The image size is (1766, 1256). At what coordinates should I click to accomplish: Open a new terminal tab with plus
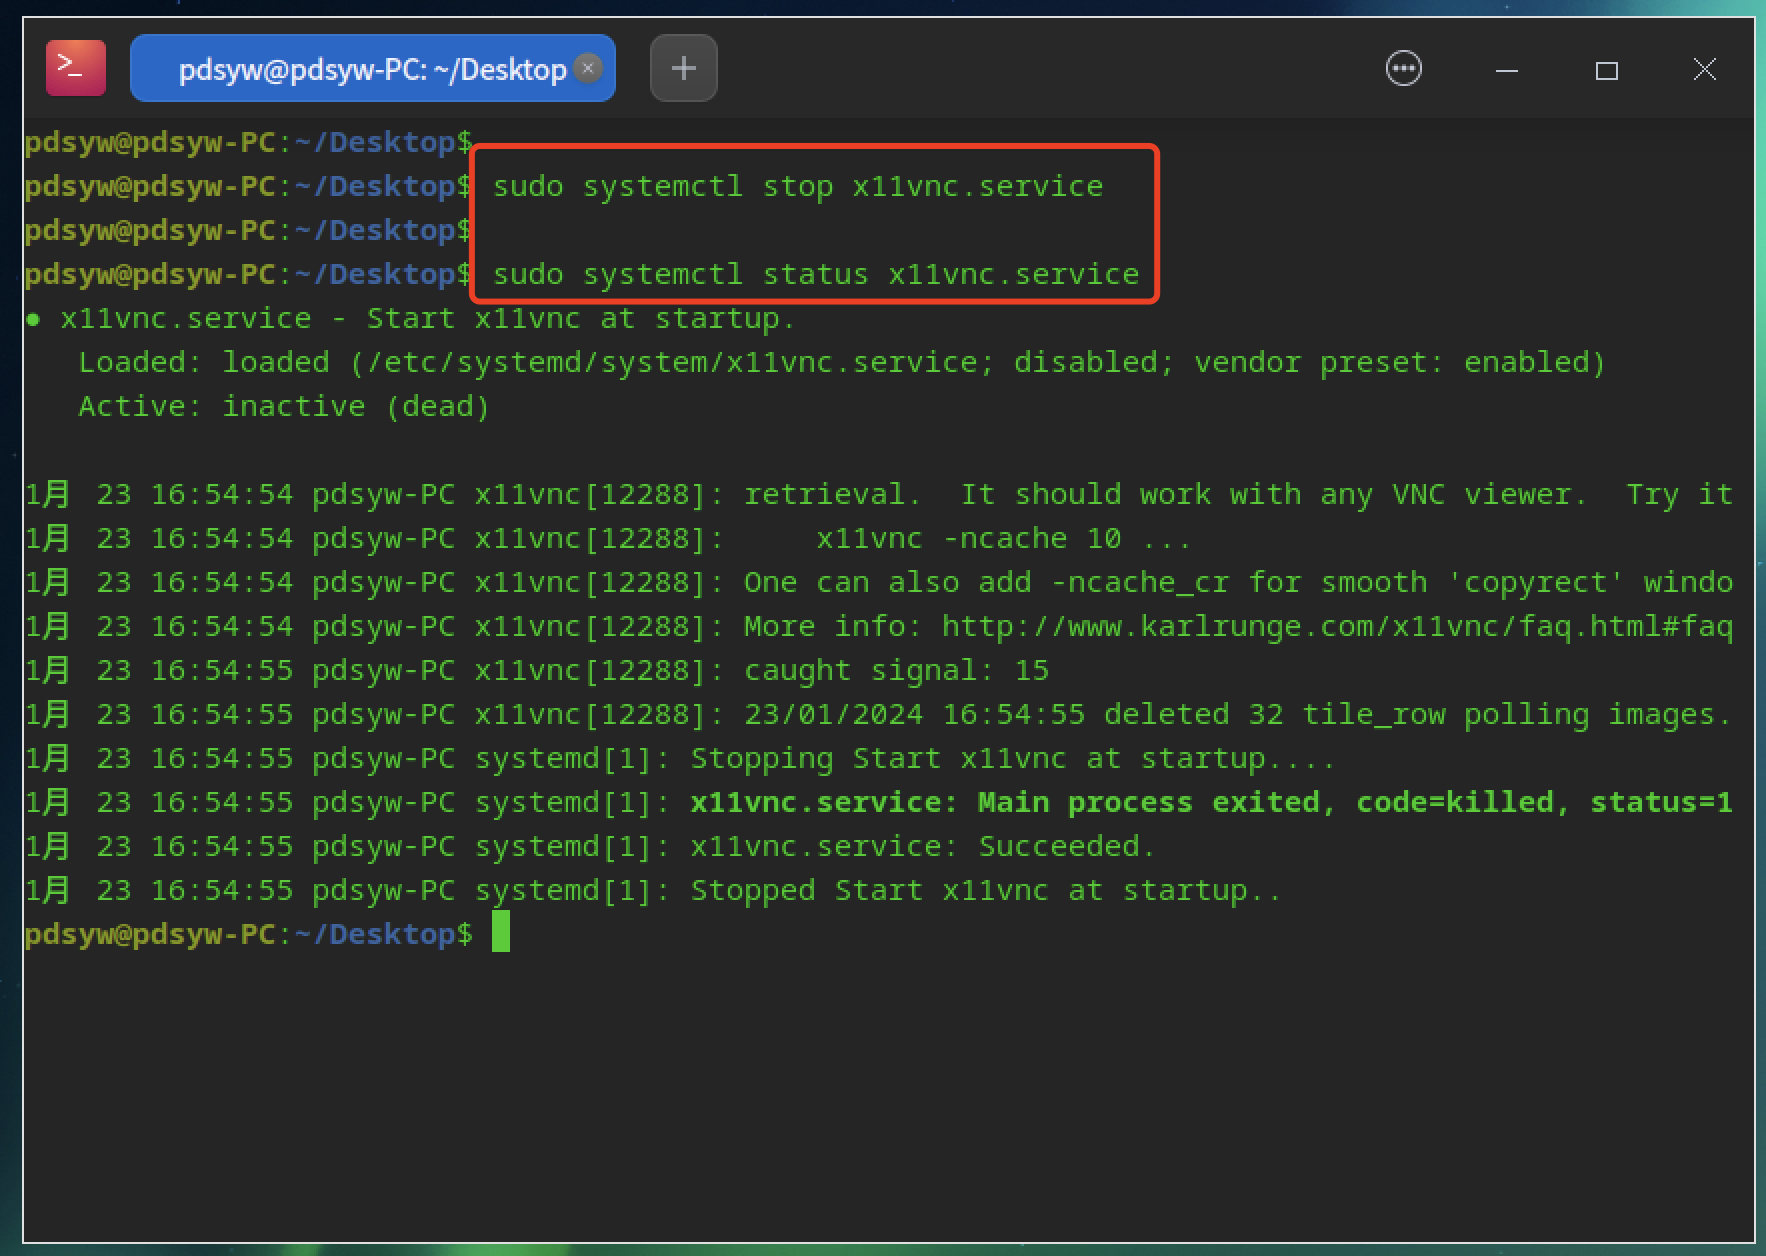click(684, 68)
